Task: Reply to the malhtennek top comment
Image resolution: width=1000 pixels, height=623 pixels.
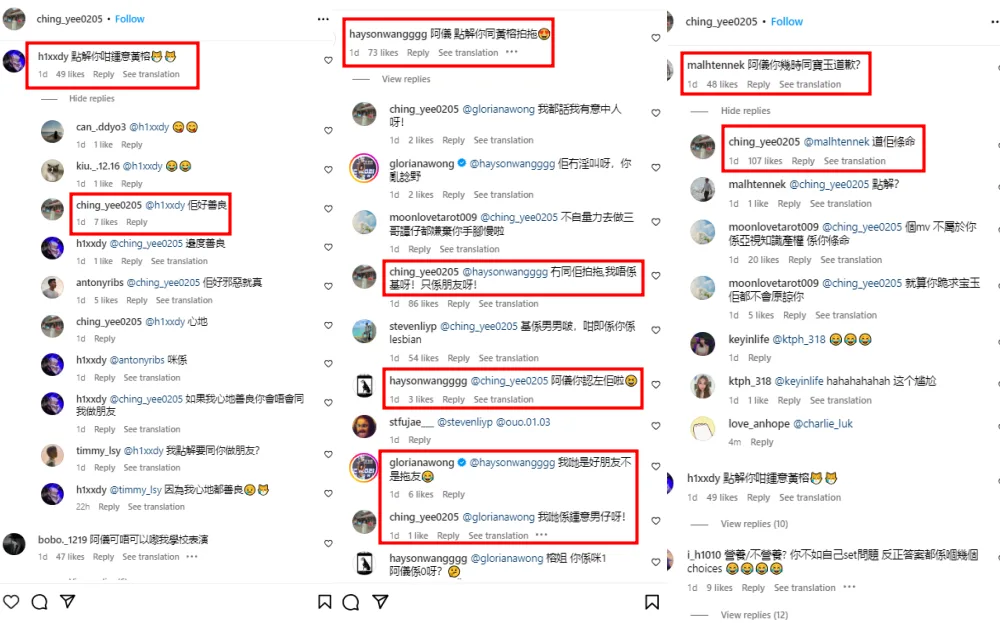Action: click(x=758, y=84)
